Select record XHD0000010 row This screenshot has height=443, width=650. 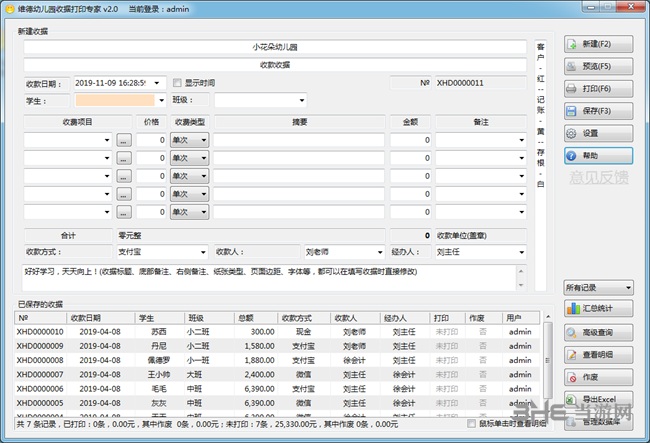click(277, 332)
